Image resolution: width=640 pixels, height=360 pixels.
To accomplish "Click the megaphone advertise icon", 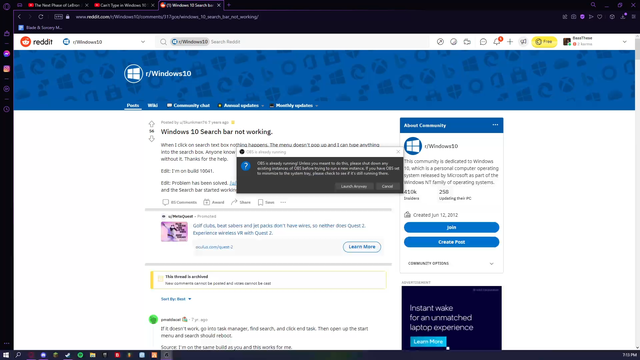I will coord(523,42).
